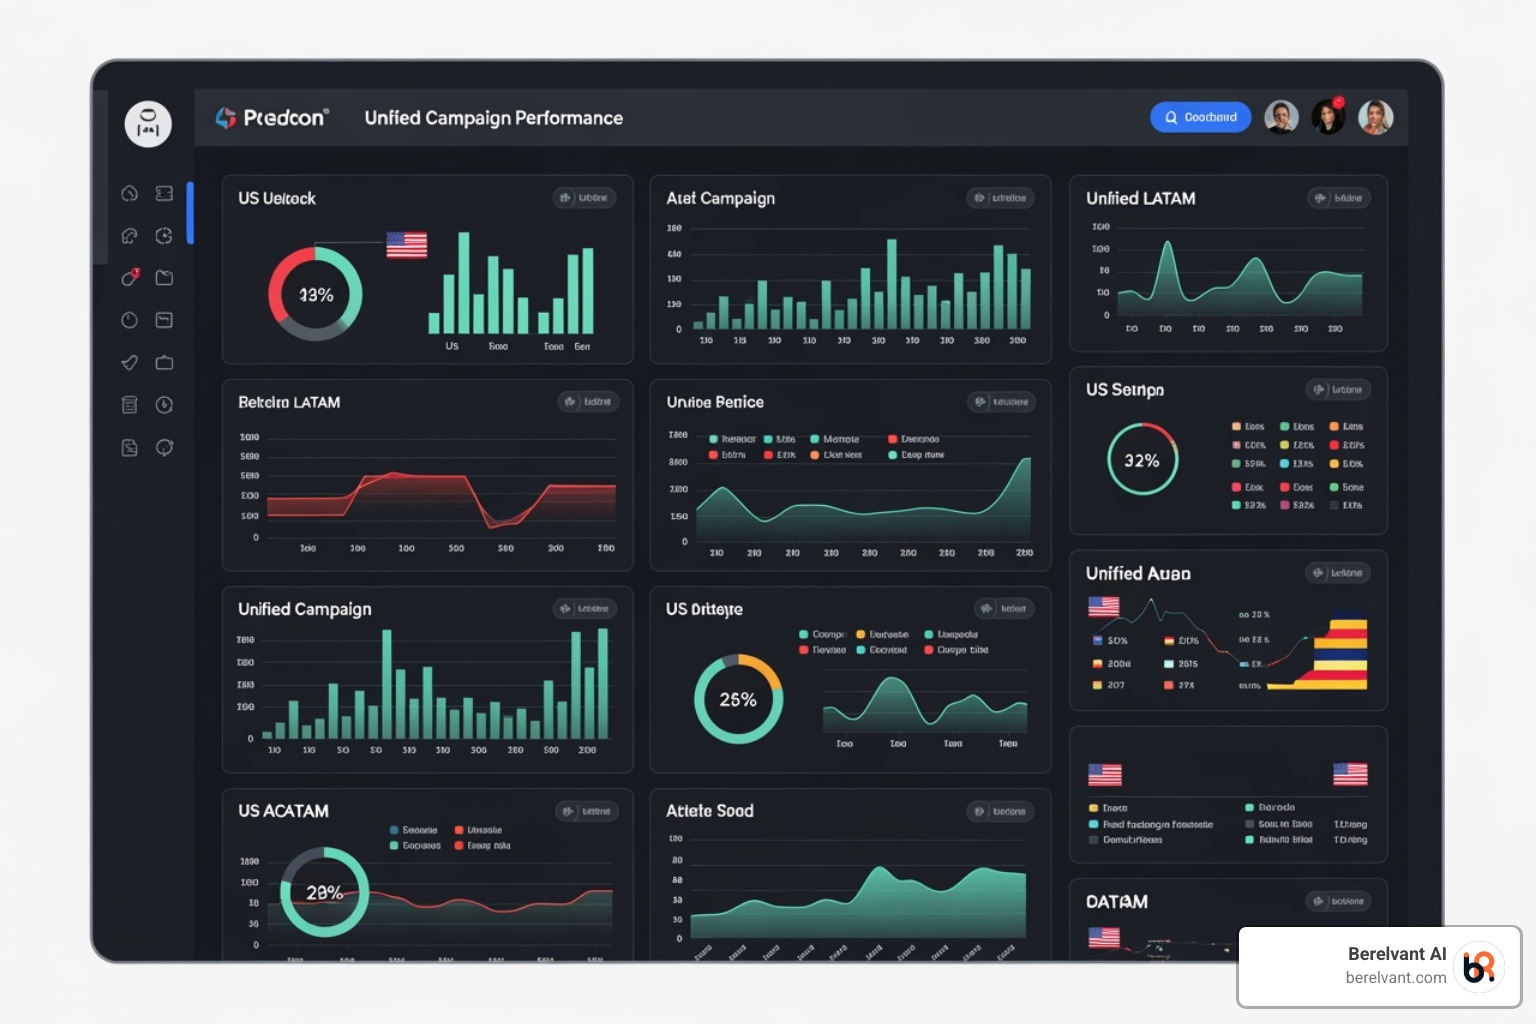The width and height of the screenshot is (1536, 1024).
Task: Open the dropdown on the Unified LATAM card
Action: coord(1340,198)
